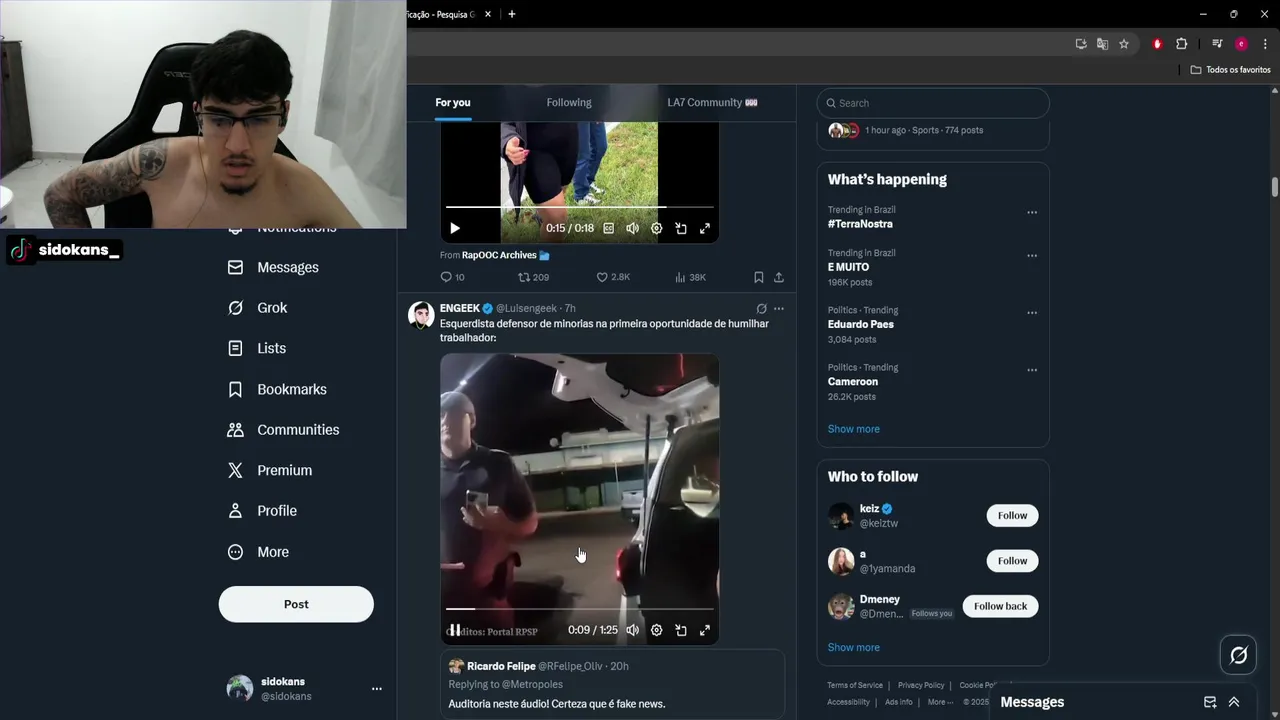This screenshot has width=1280, height=720.
Task: Open the floating Grok button
Action: click(x=1239, y=655)
